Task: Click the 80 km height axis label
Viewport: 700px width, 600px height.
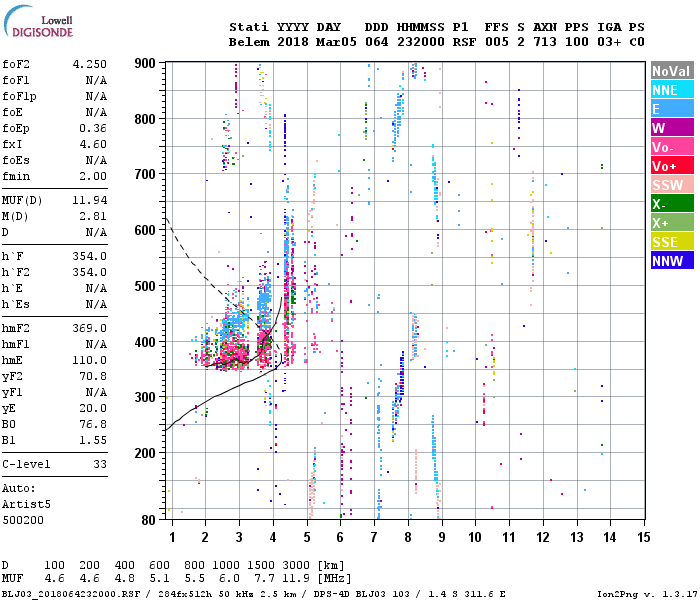Action: 148,521
